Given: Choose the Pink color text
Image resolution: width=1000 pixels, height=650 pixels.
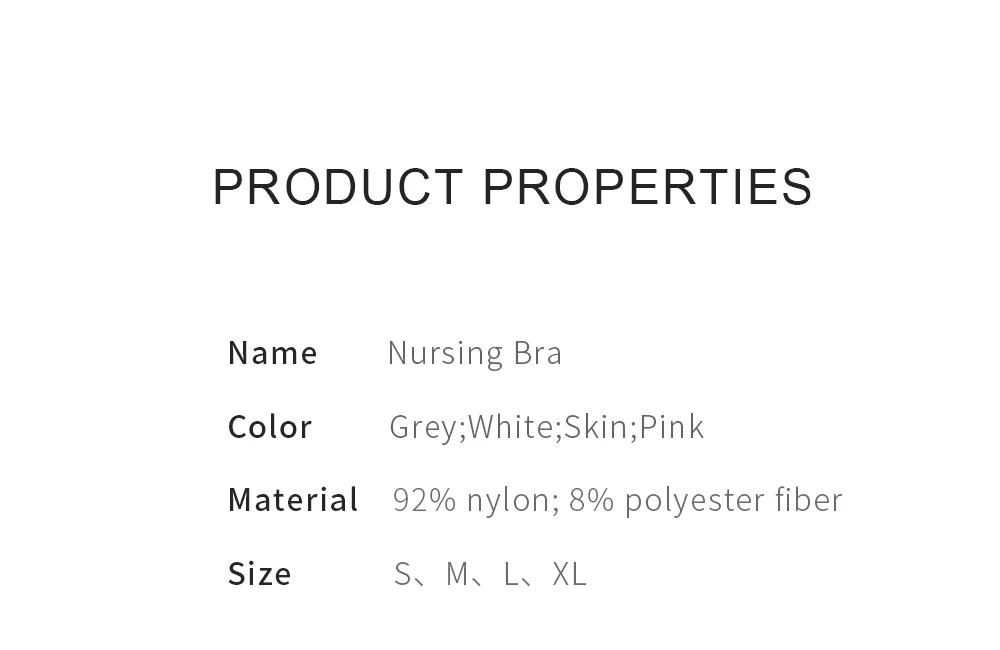Looking at the screenshot, I should click(672, 427).
